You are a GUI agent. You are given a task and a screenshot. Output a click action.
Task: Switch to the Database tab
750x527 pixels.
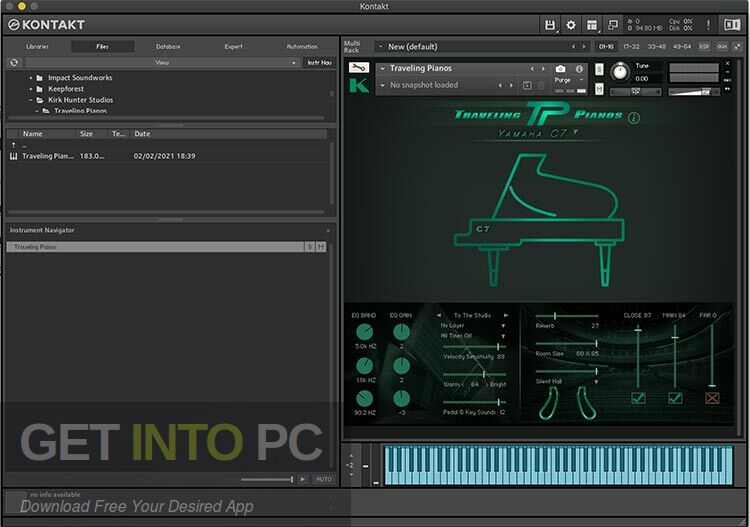point(168,46)
